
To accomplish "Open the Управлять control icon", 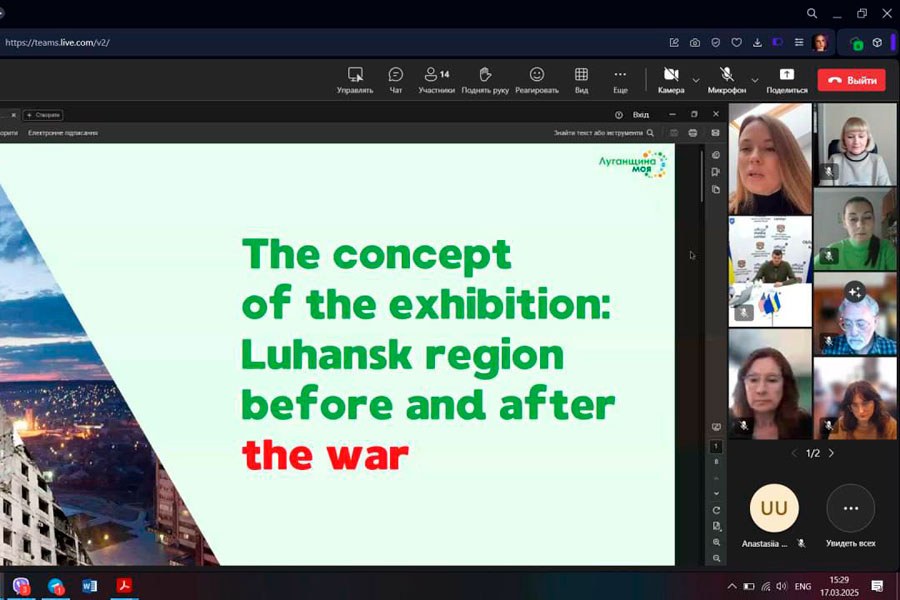I will coord(355,79).
